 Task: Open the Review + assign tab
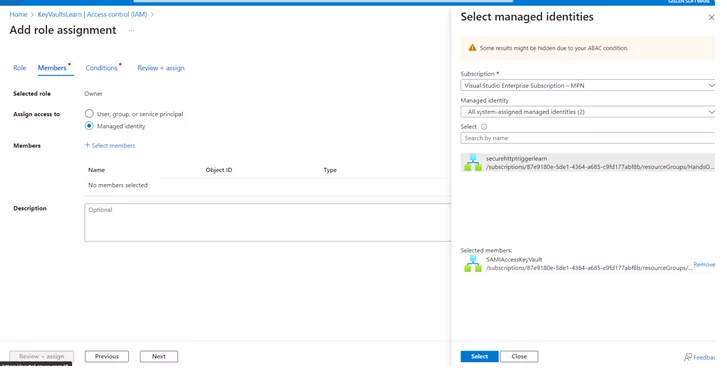pyautogui.click(x=161, y=68)
